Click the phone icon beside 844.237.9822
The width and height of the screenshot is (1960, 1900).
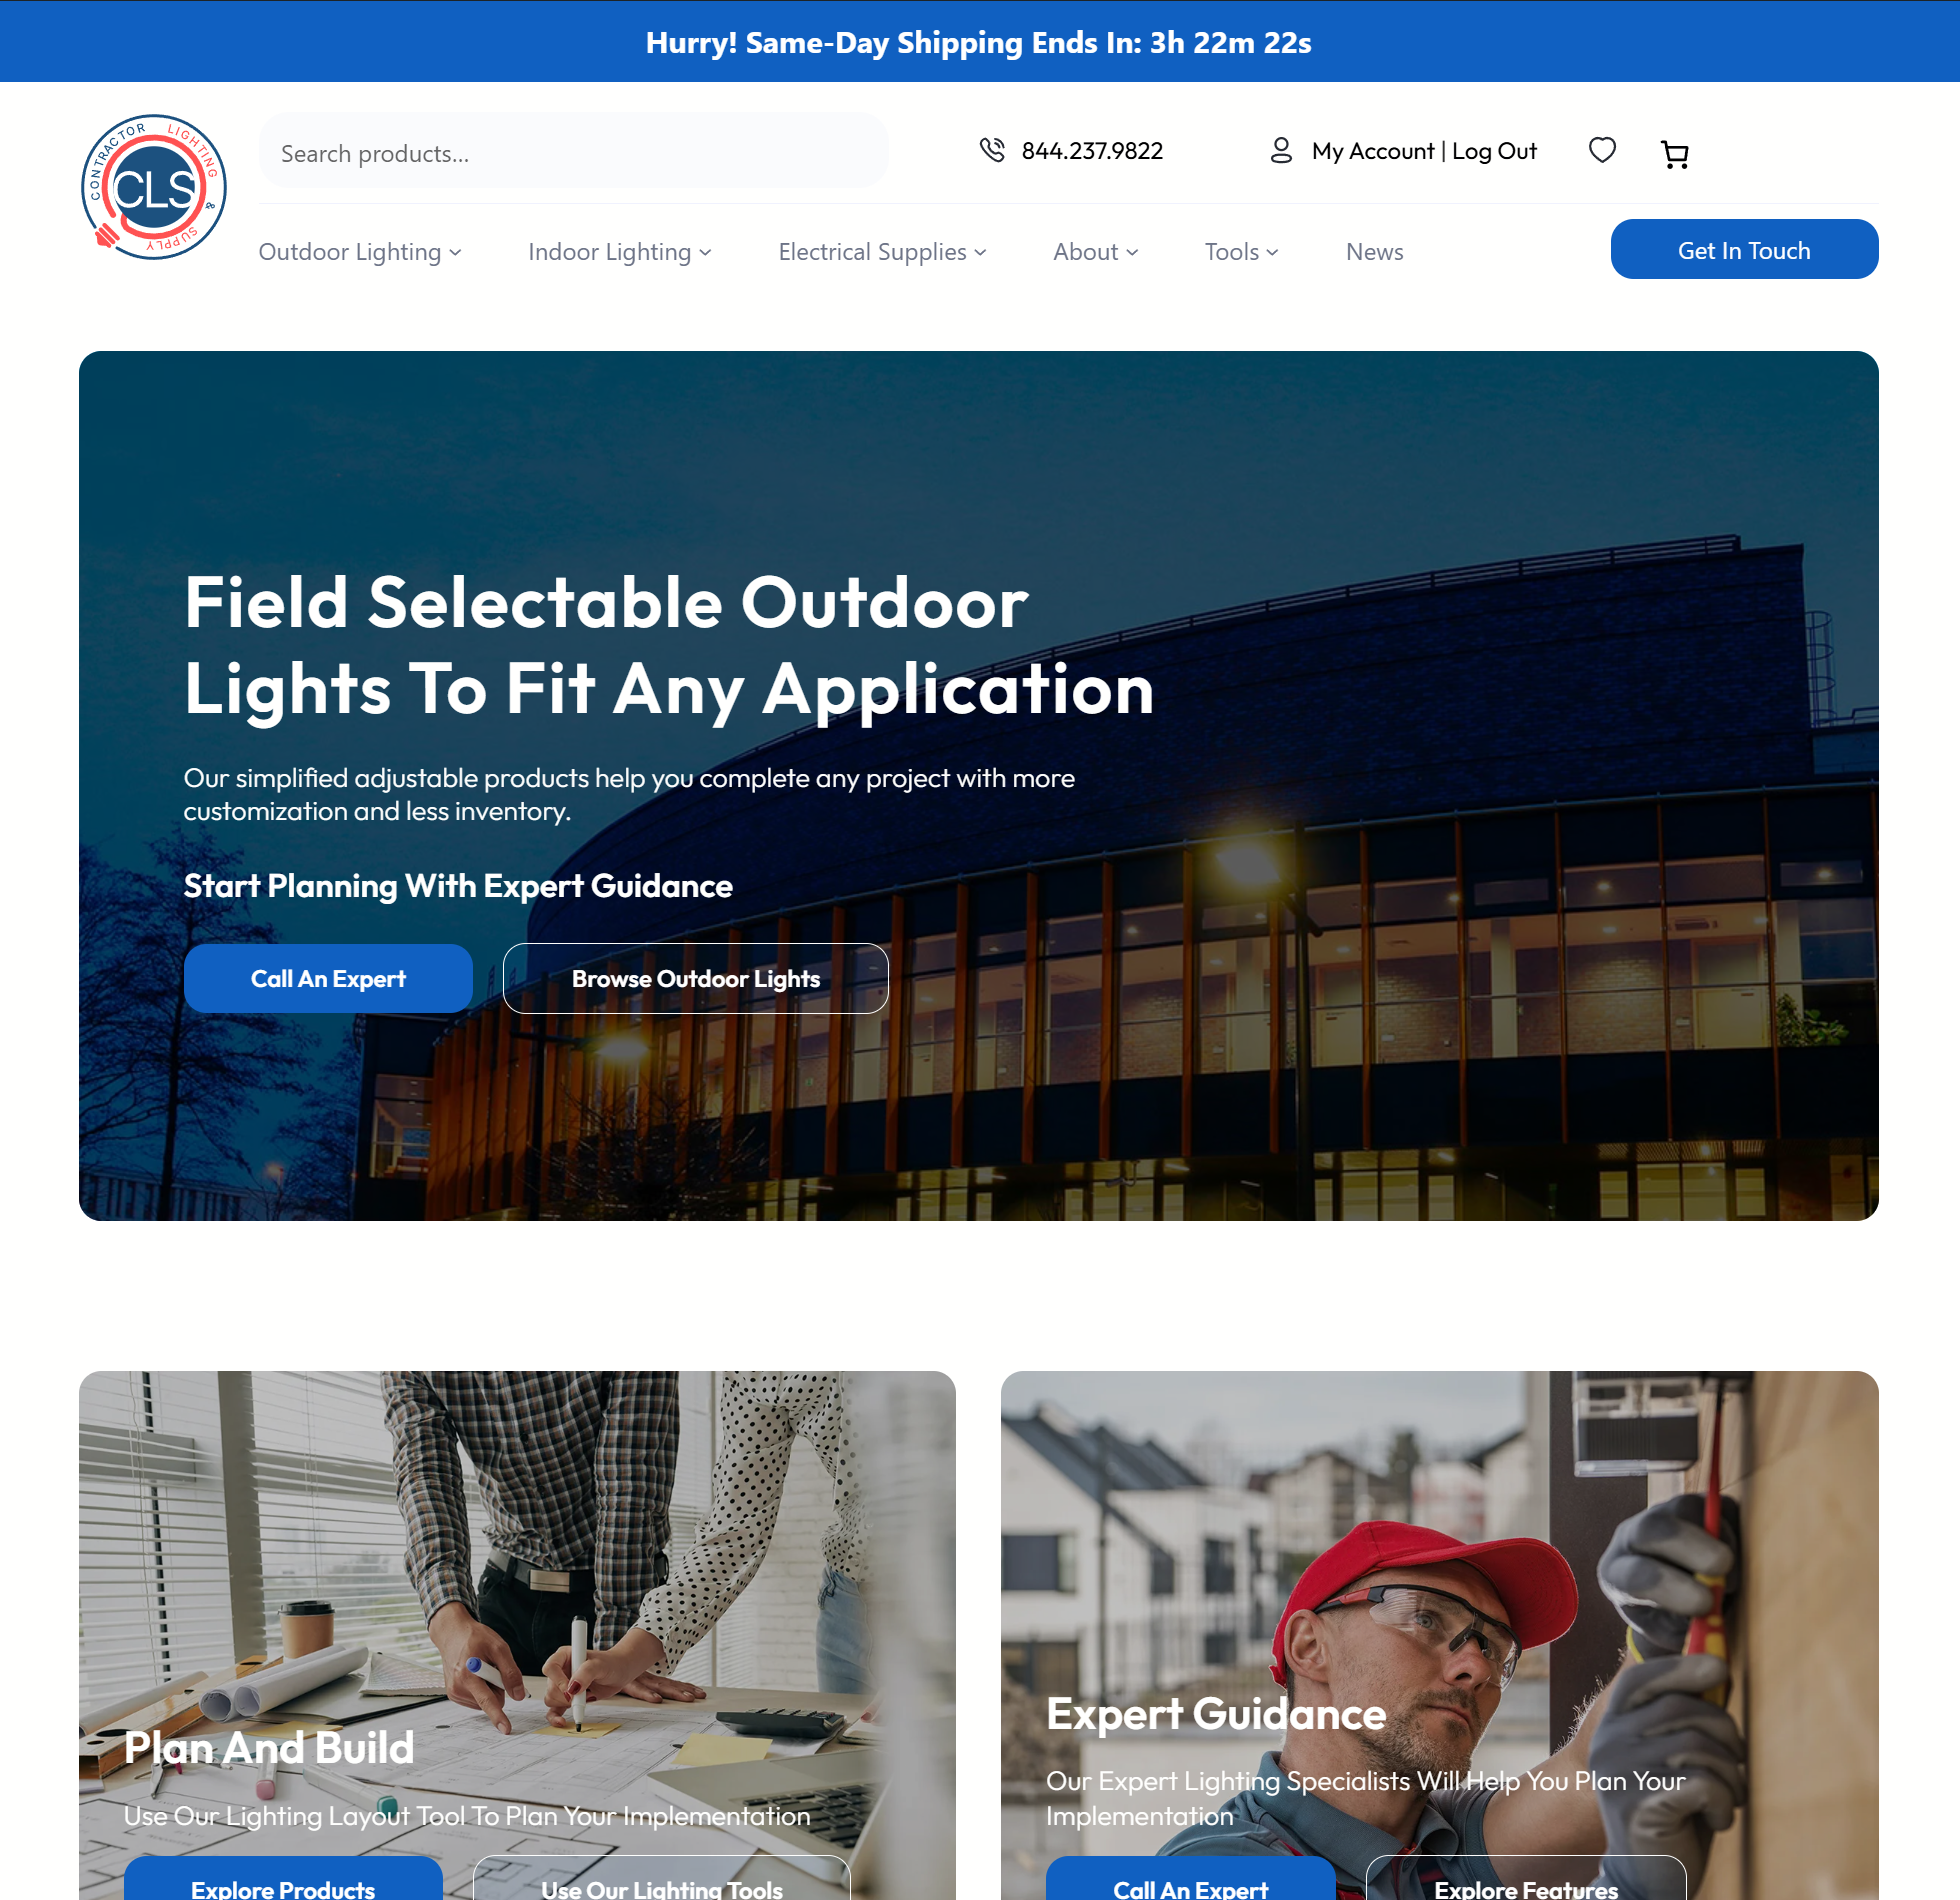click(x=991, y=150)
